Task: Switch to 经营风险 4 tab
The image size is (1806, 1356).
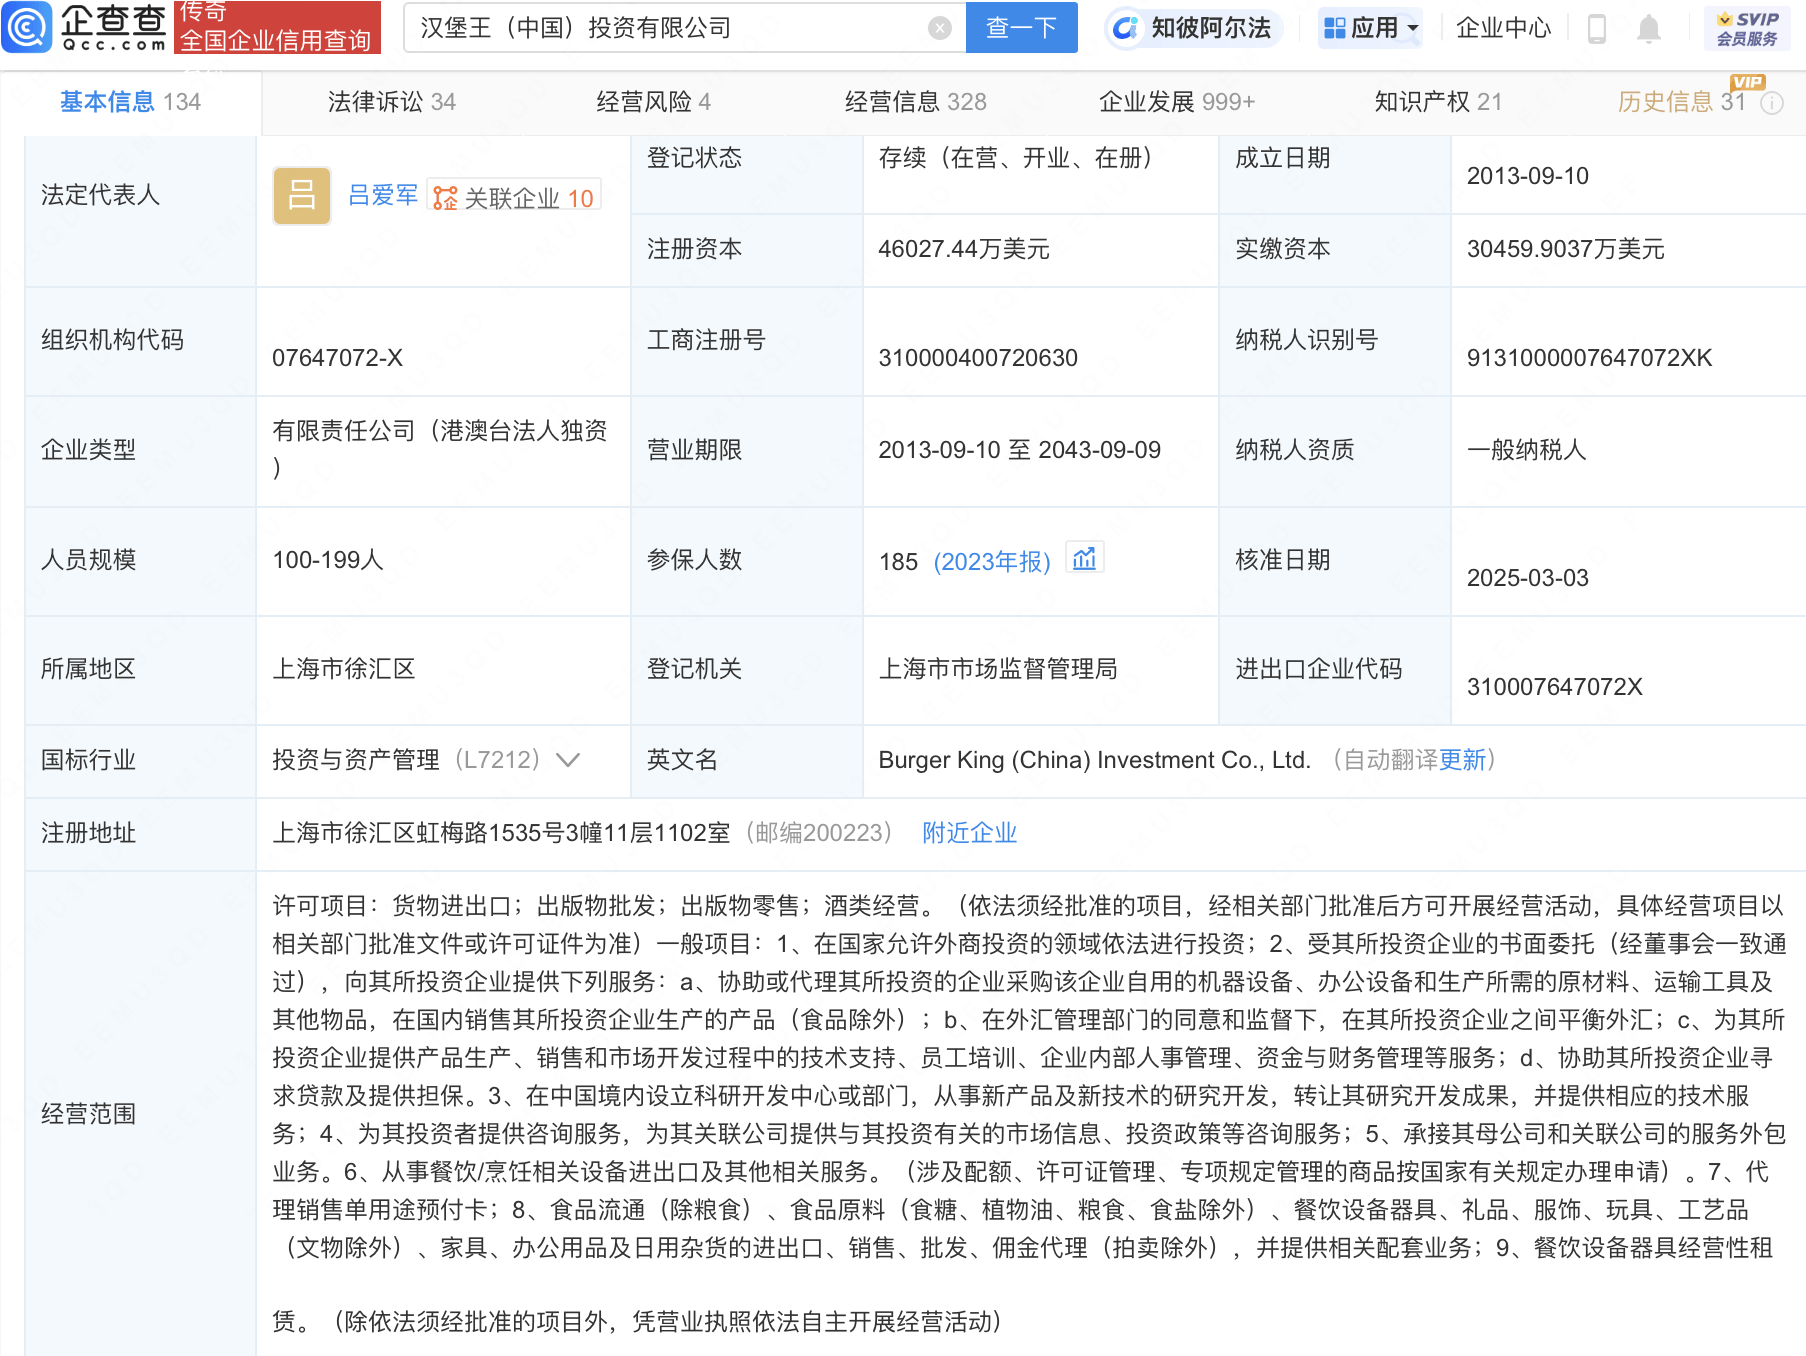Action: click(653, 102)
